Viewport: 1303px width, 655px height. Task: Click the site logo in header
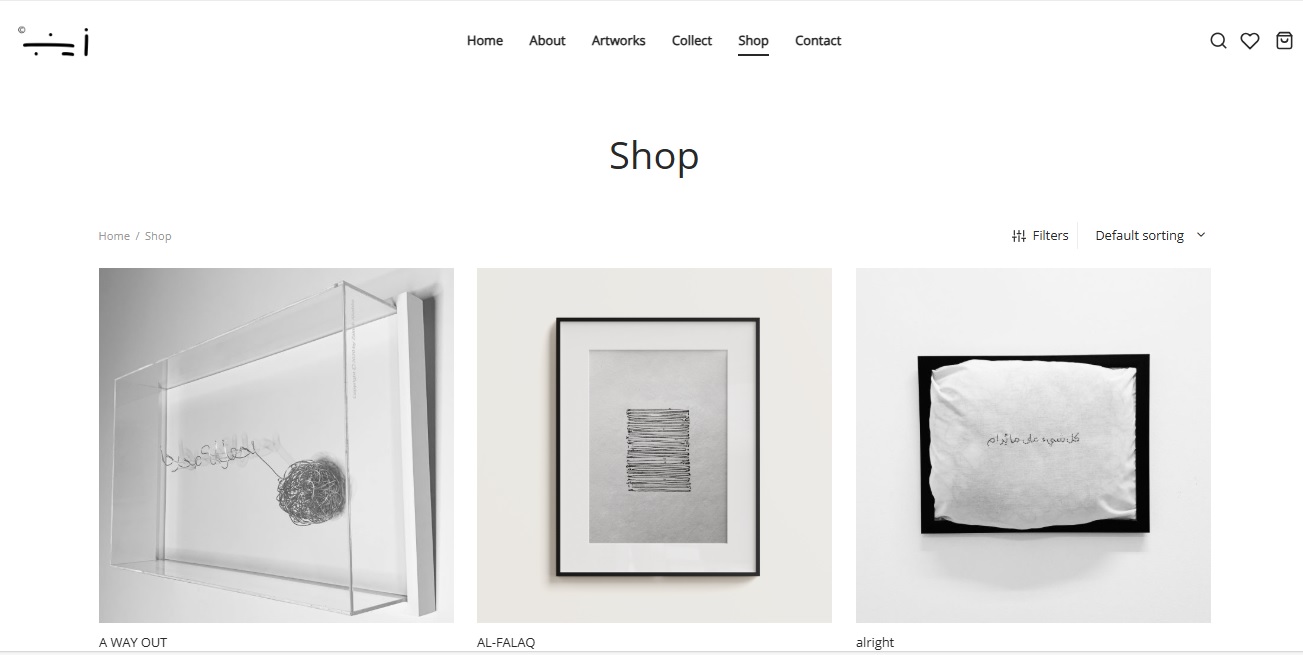coord(55,41)
